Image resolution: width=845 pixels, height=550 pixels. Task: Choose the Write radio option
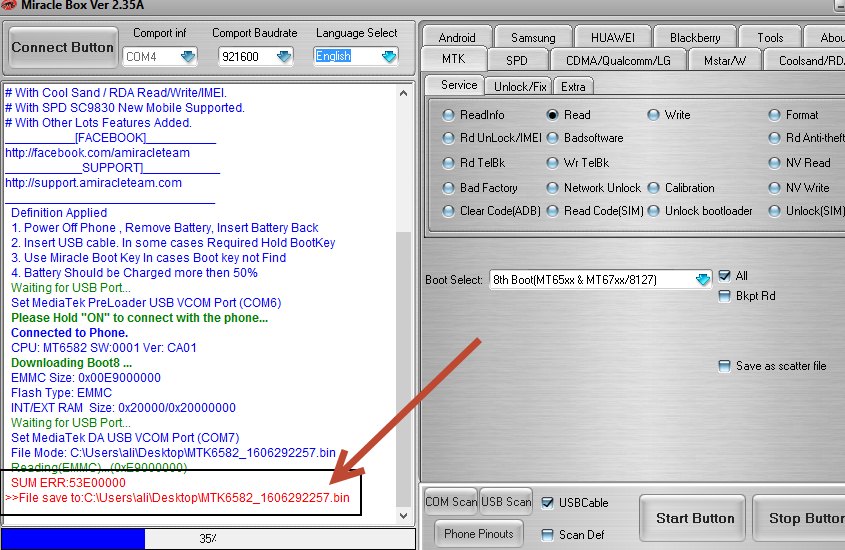click(653, 115)
